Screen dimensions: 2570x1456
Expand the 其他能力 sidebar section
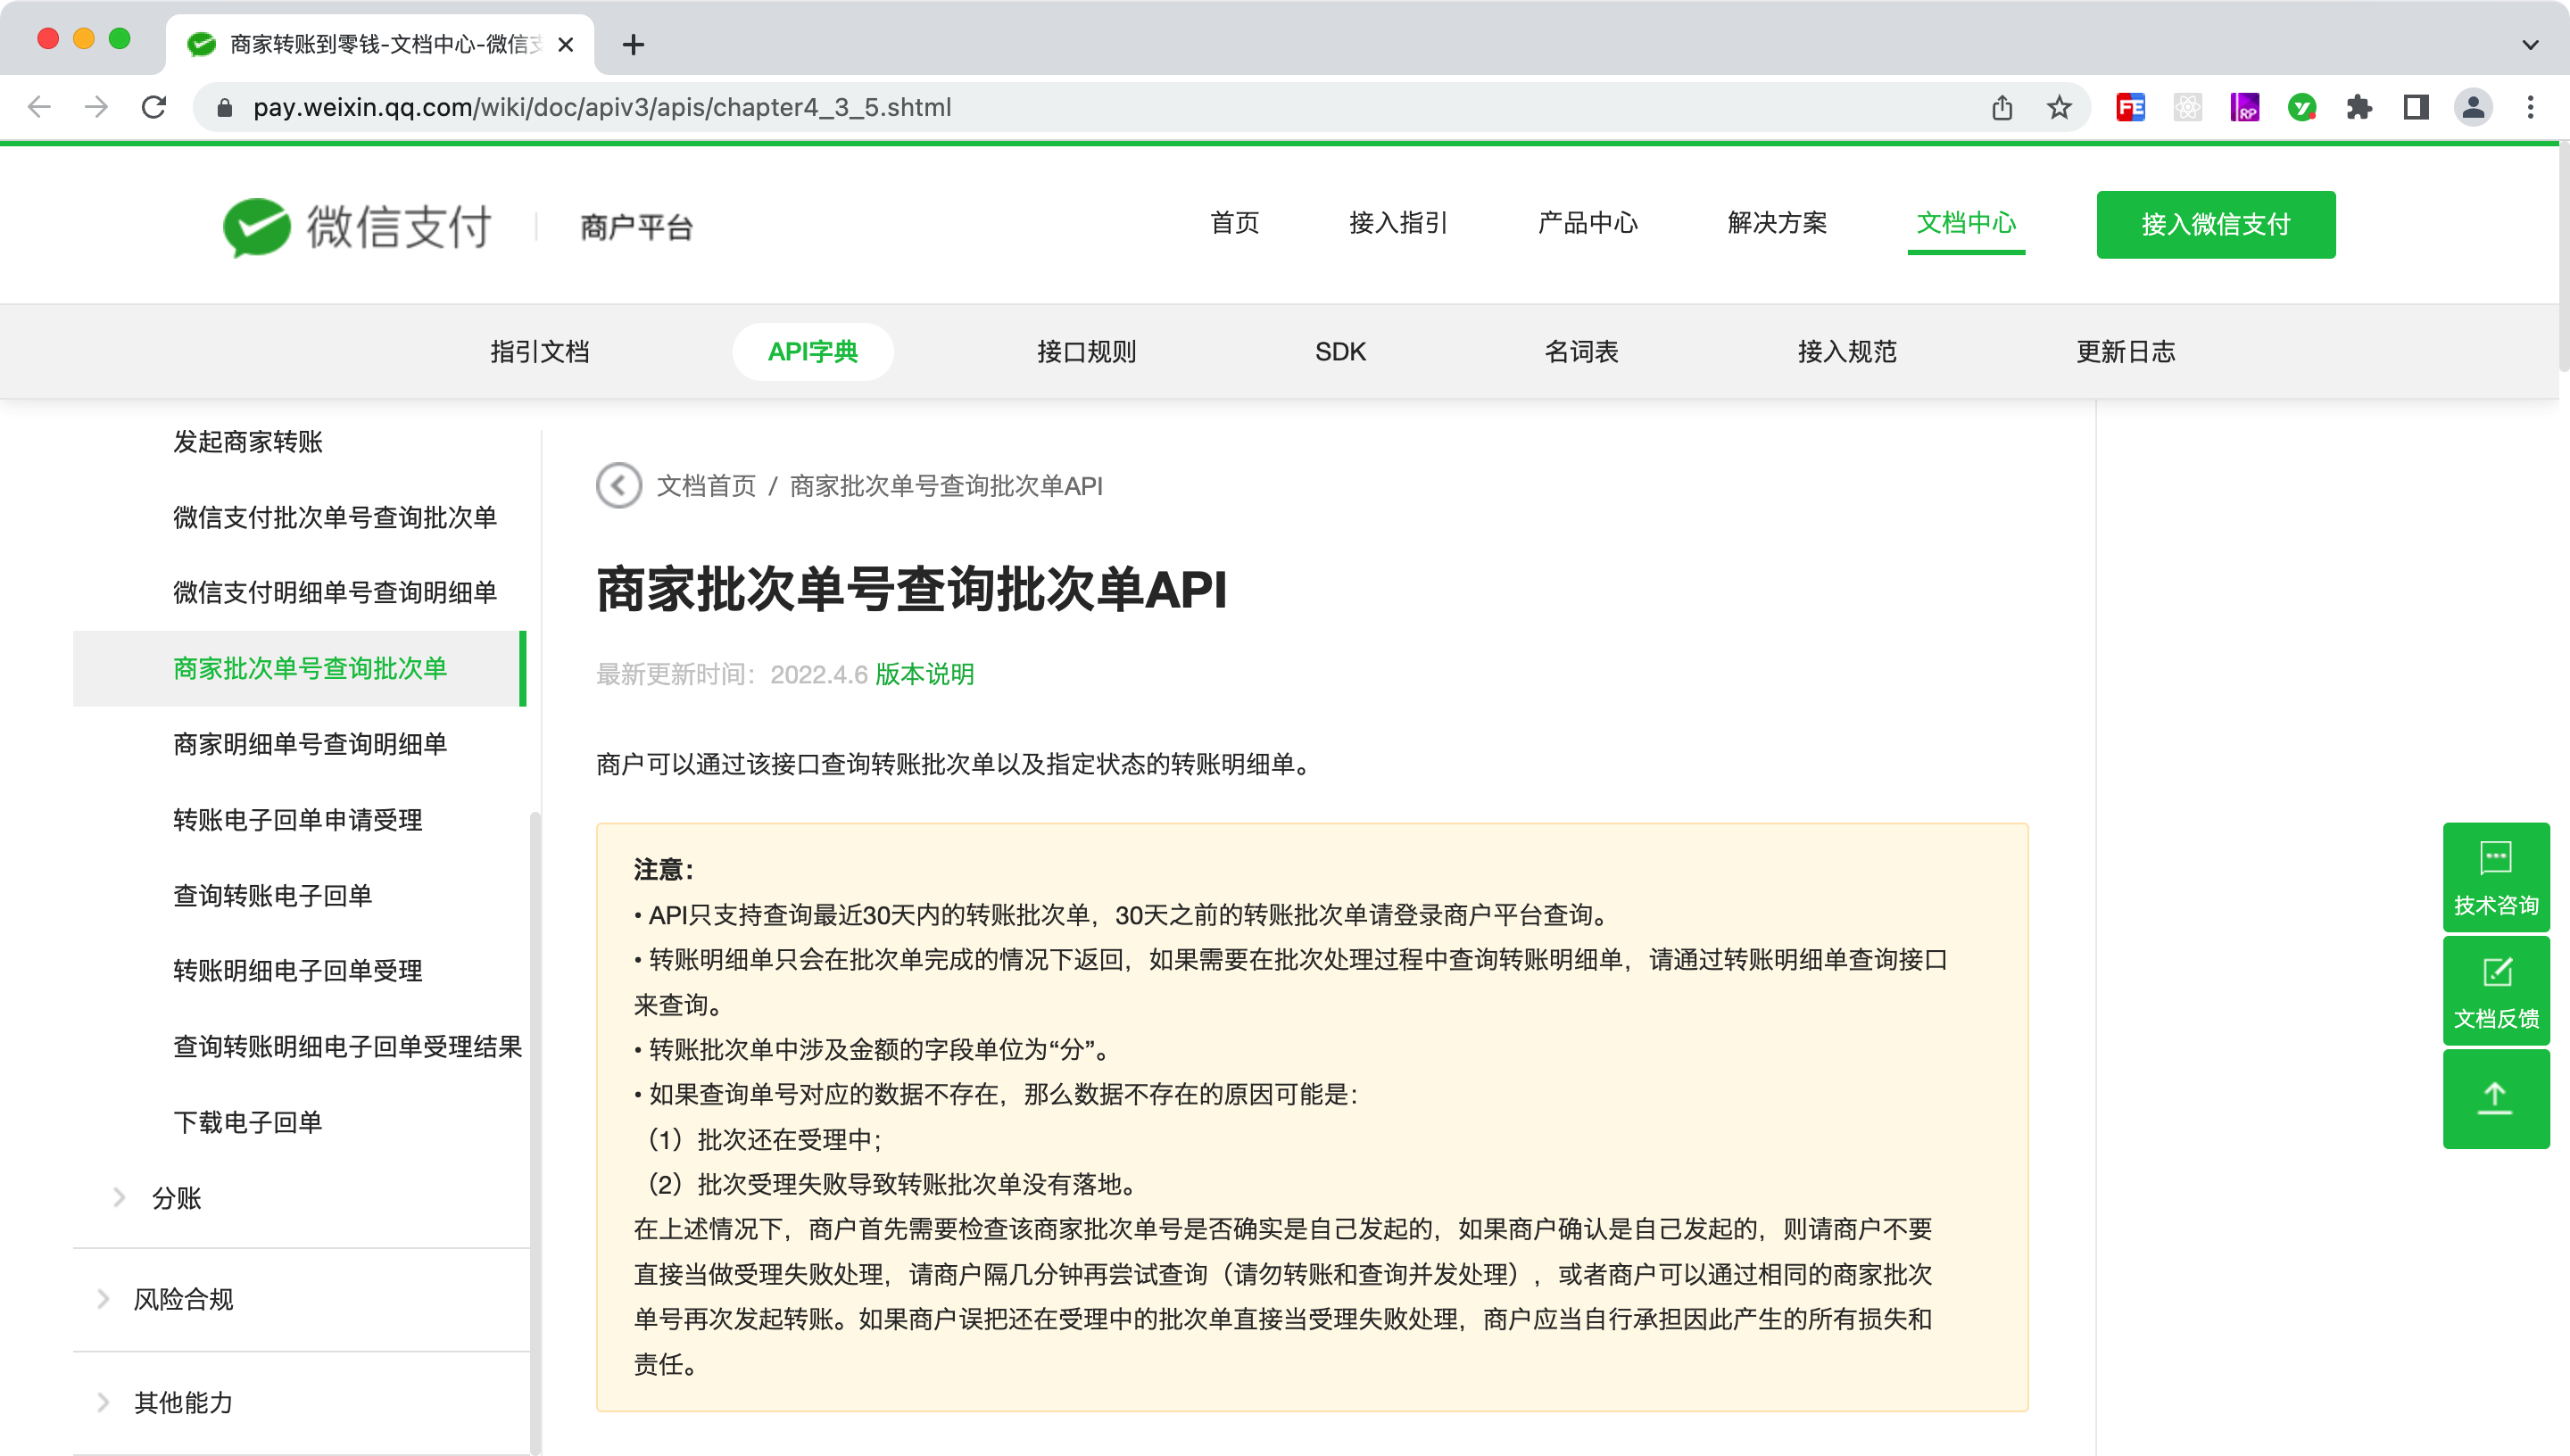click(183, 1402)
